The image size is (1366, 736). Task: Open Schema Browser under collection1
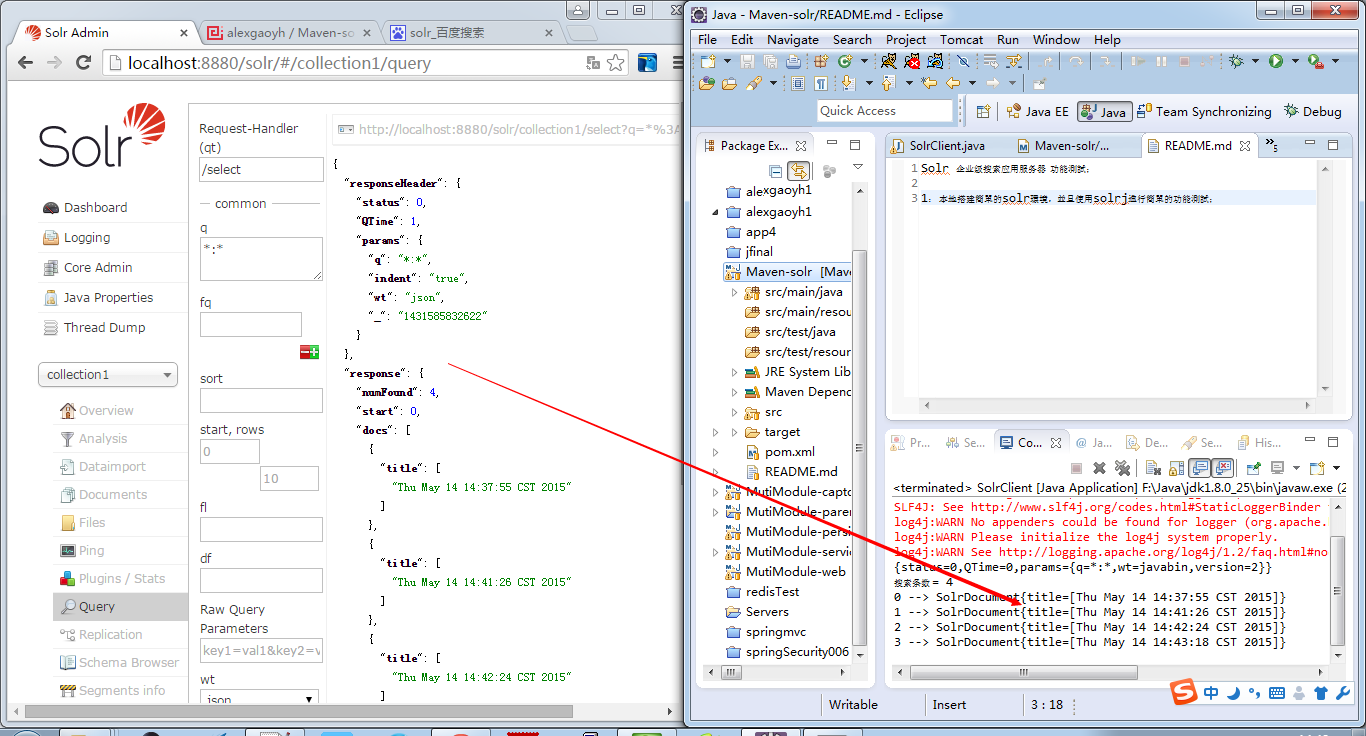coord(119,662)
